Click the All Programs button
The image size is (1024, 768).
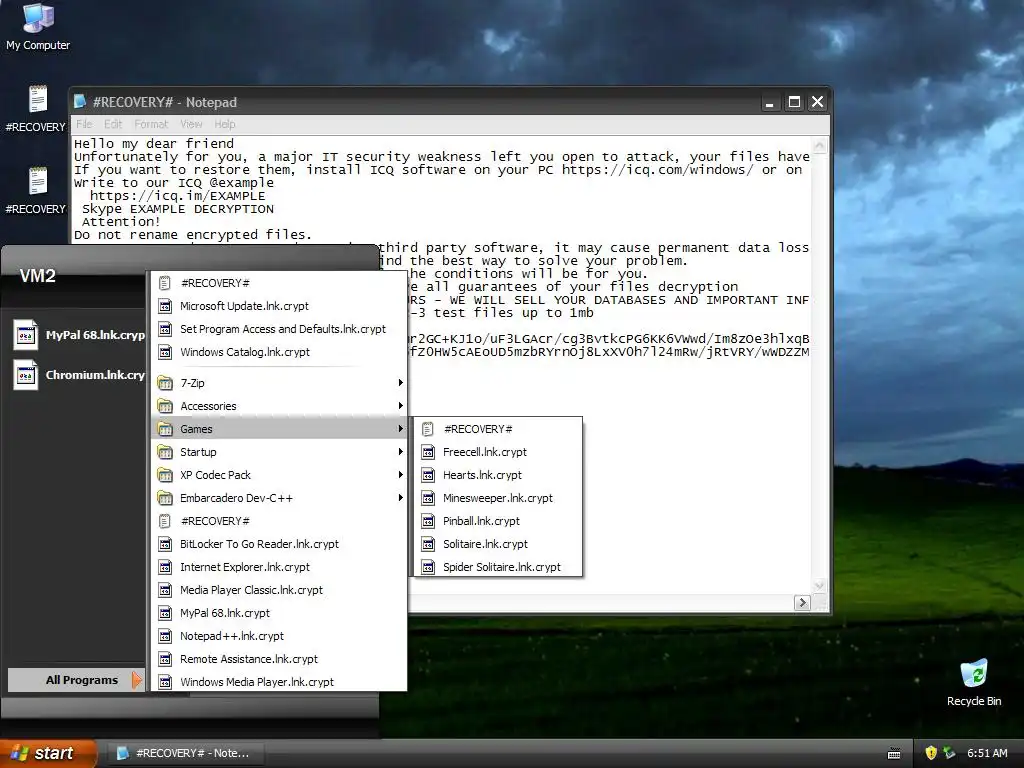coord(76,680)
